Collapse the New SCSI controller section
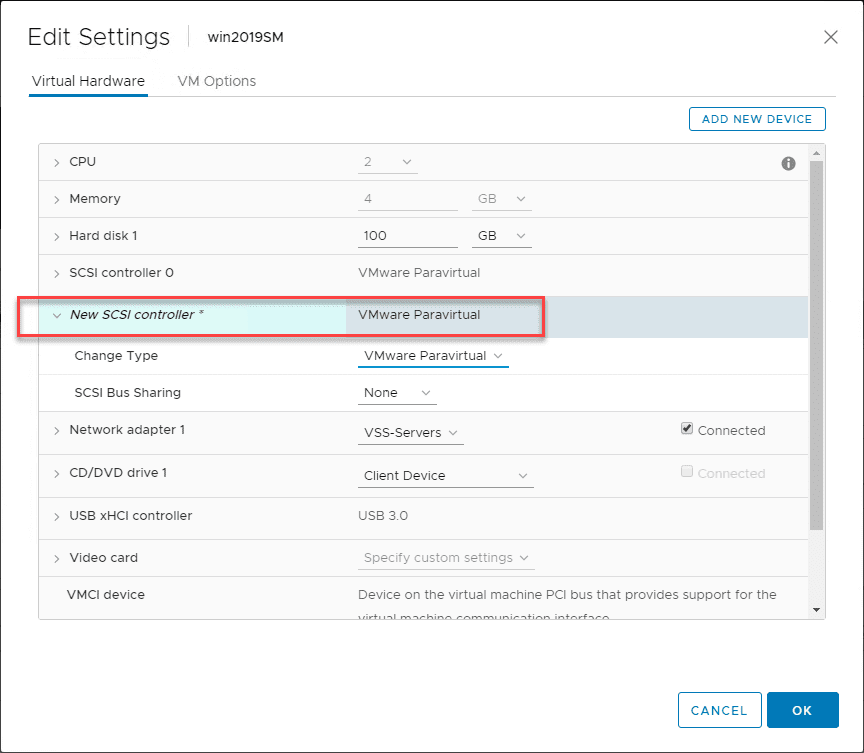The image size is (864, 753). pos(57,315)
